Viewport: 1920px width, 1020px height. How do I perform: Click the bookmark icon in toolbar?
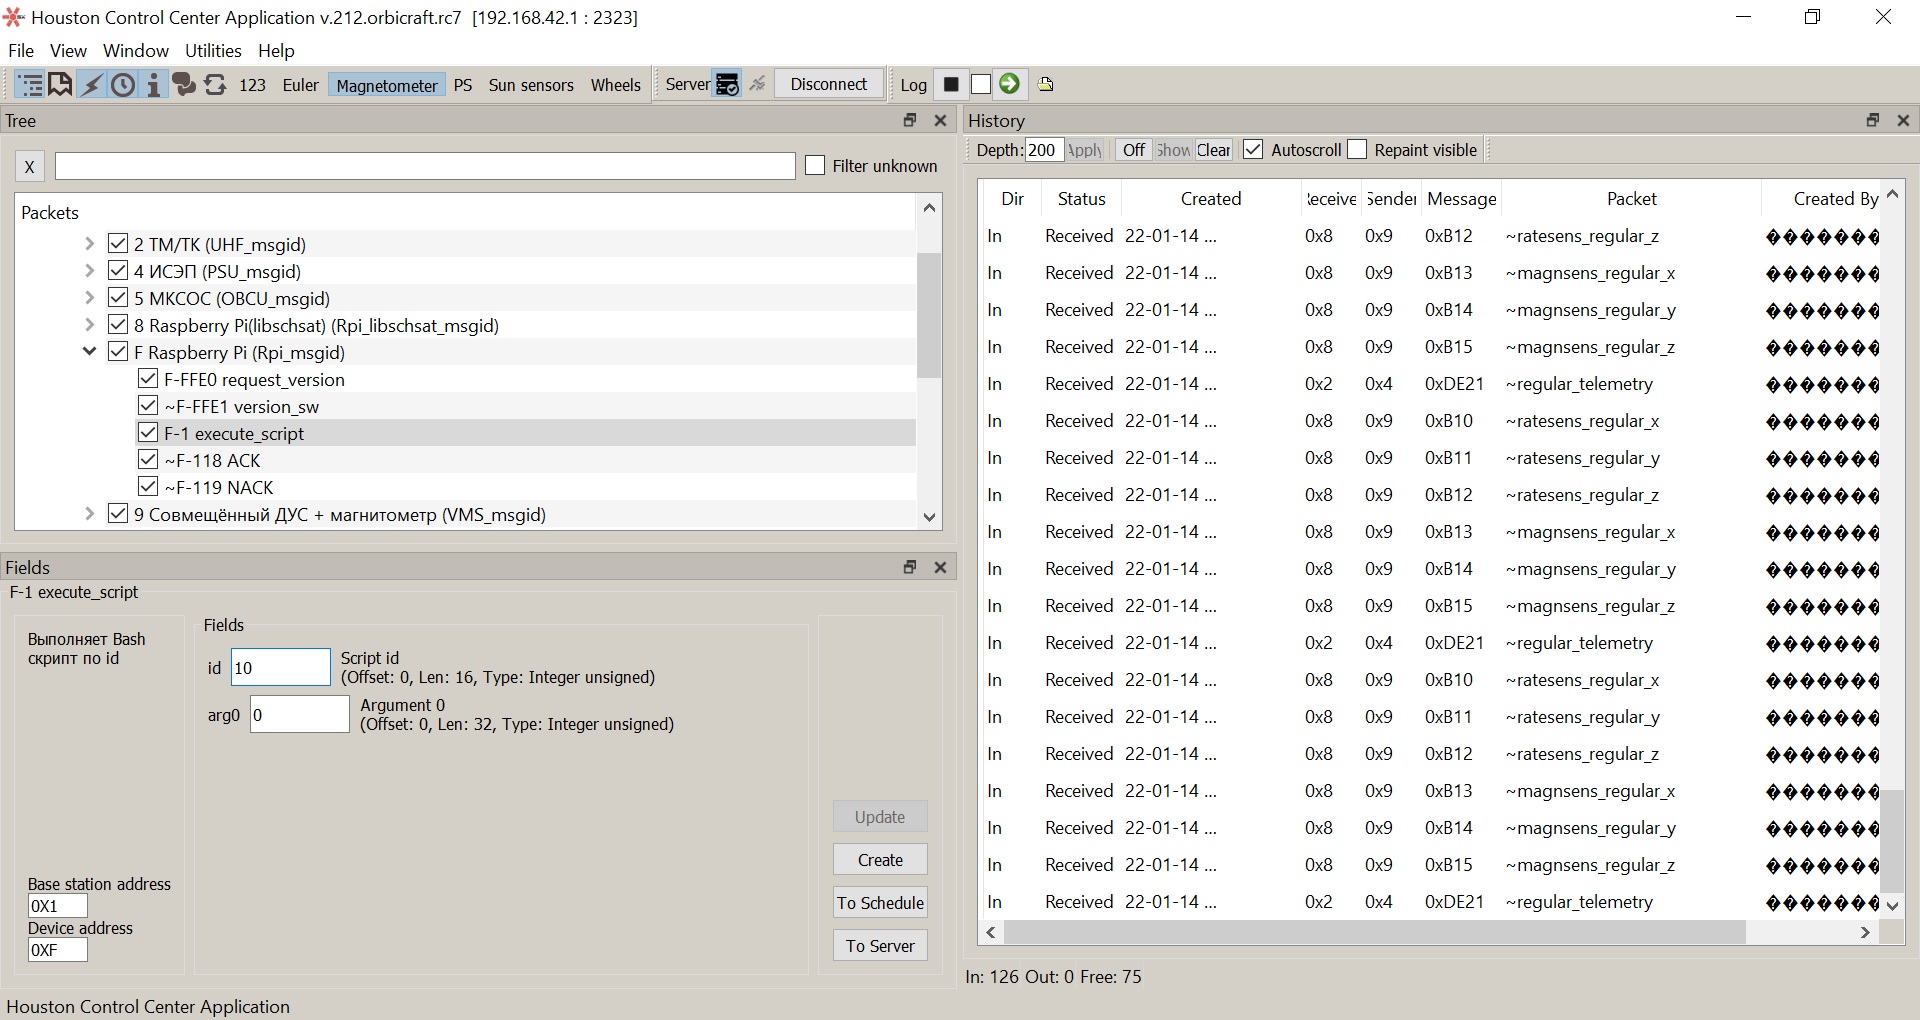pyautogui.click(x=60, y=85)
